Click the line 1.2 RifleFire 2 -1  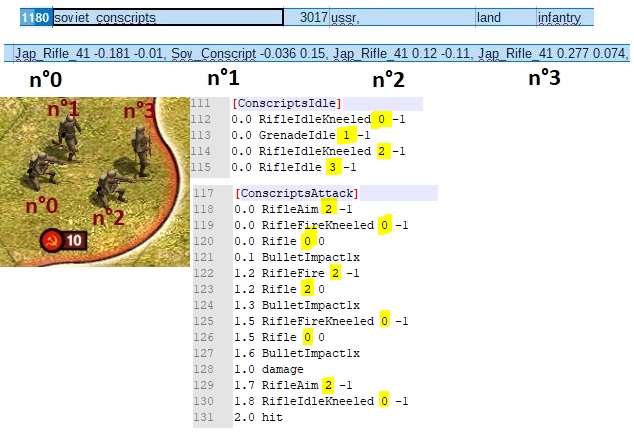(297, 273)
